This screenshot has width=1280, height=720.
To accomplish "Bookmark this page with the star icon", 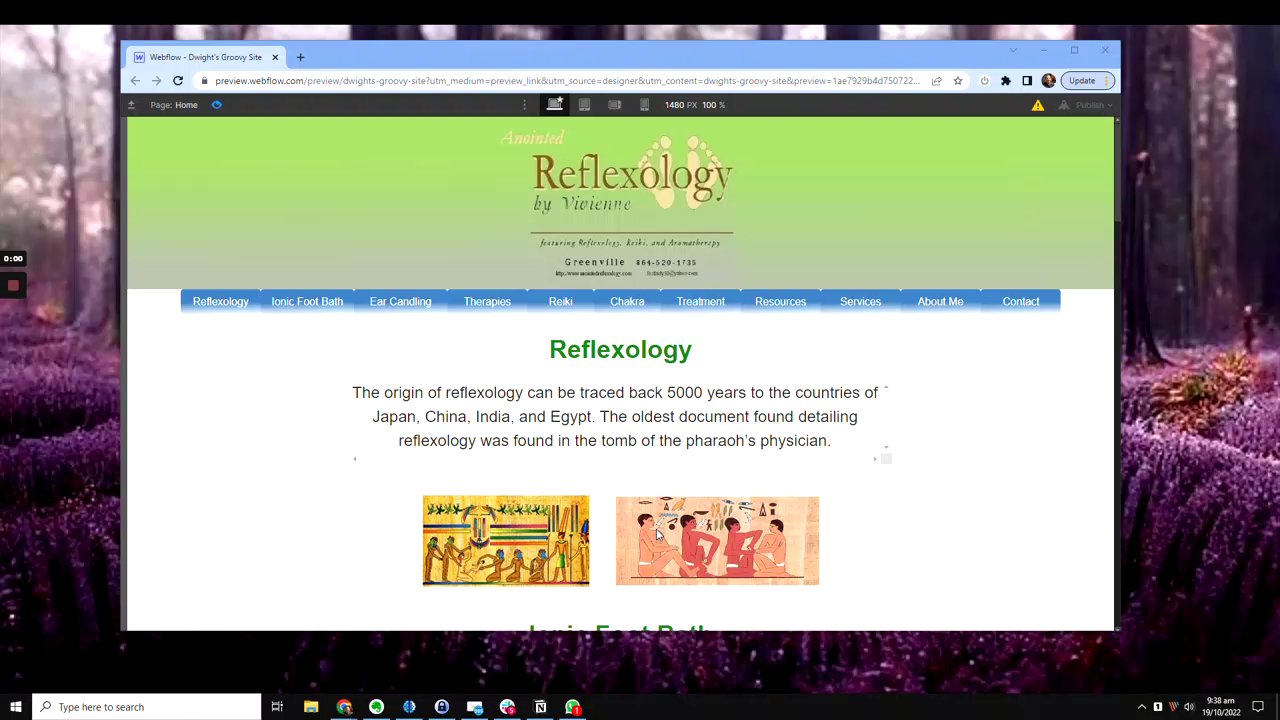I will tap(957, 81).
